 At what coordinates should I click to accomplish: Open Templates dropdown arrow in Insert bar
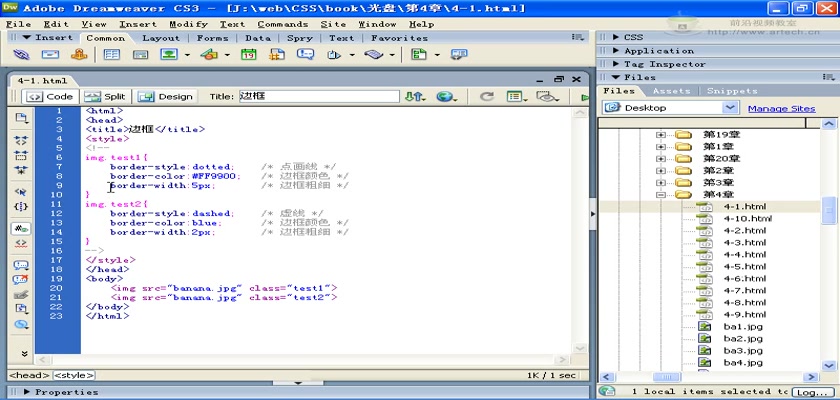point(437,55)
